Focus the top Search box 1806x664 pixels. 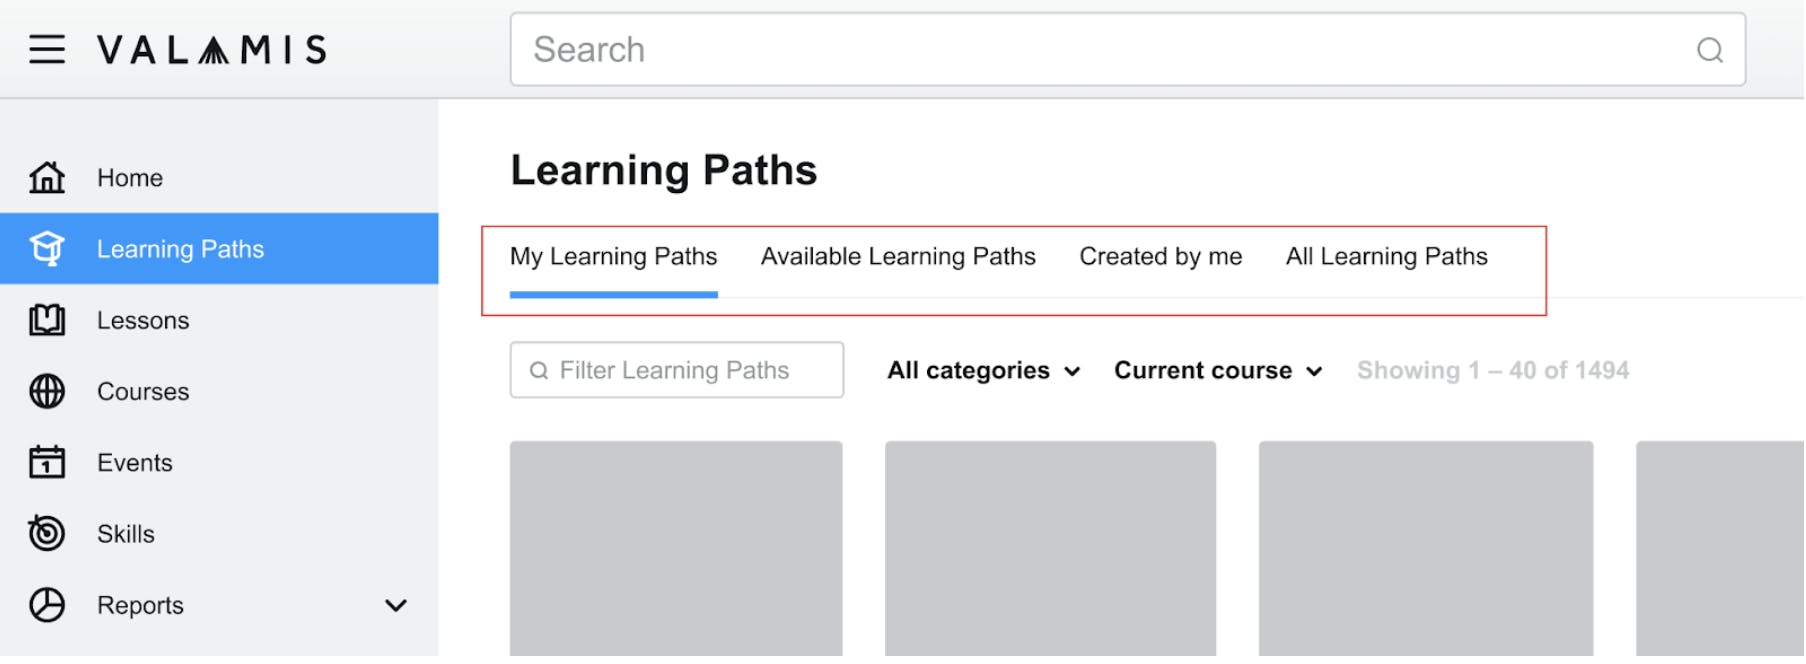coord(1128,49)
